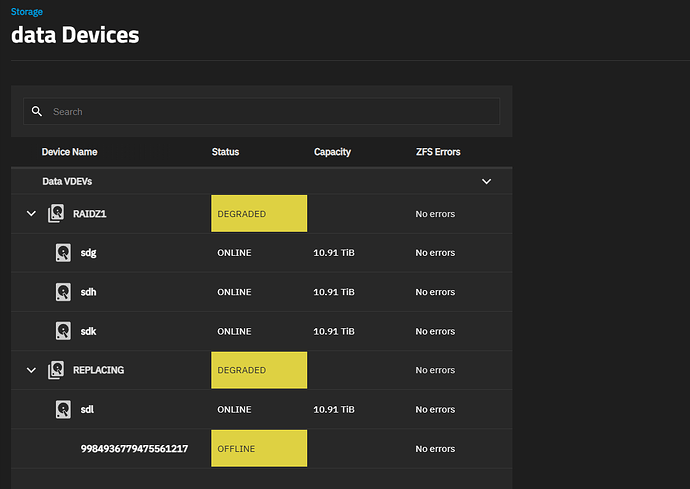Click RAIDZ1's yellow DEGRADED status badge

(258, 214)
